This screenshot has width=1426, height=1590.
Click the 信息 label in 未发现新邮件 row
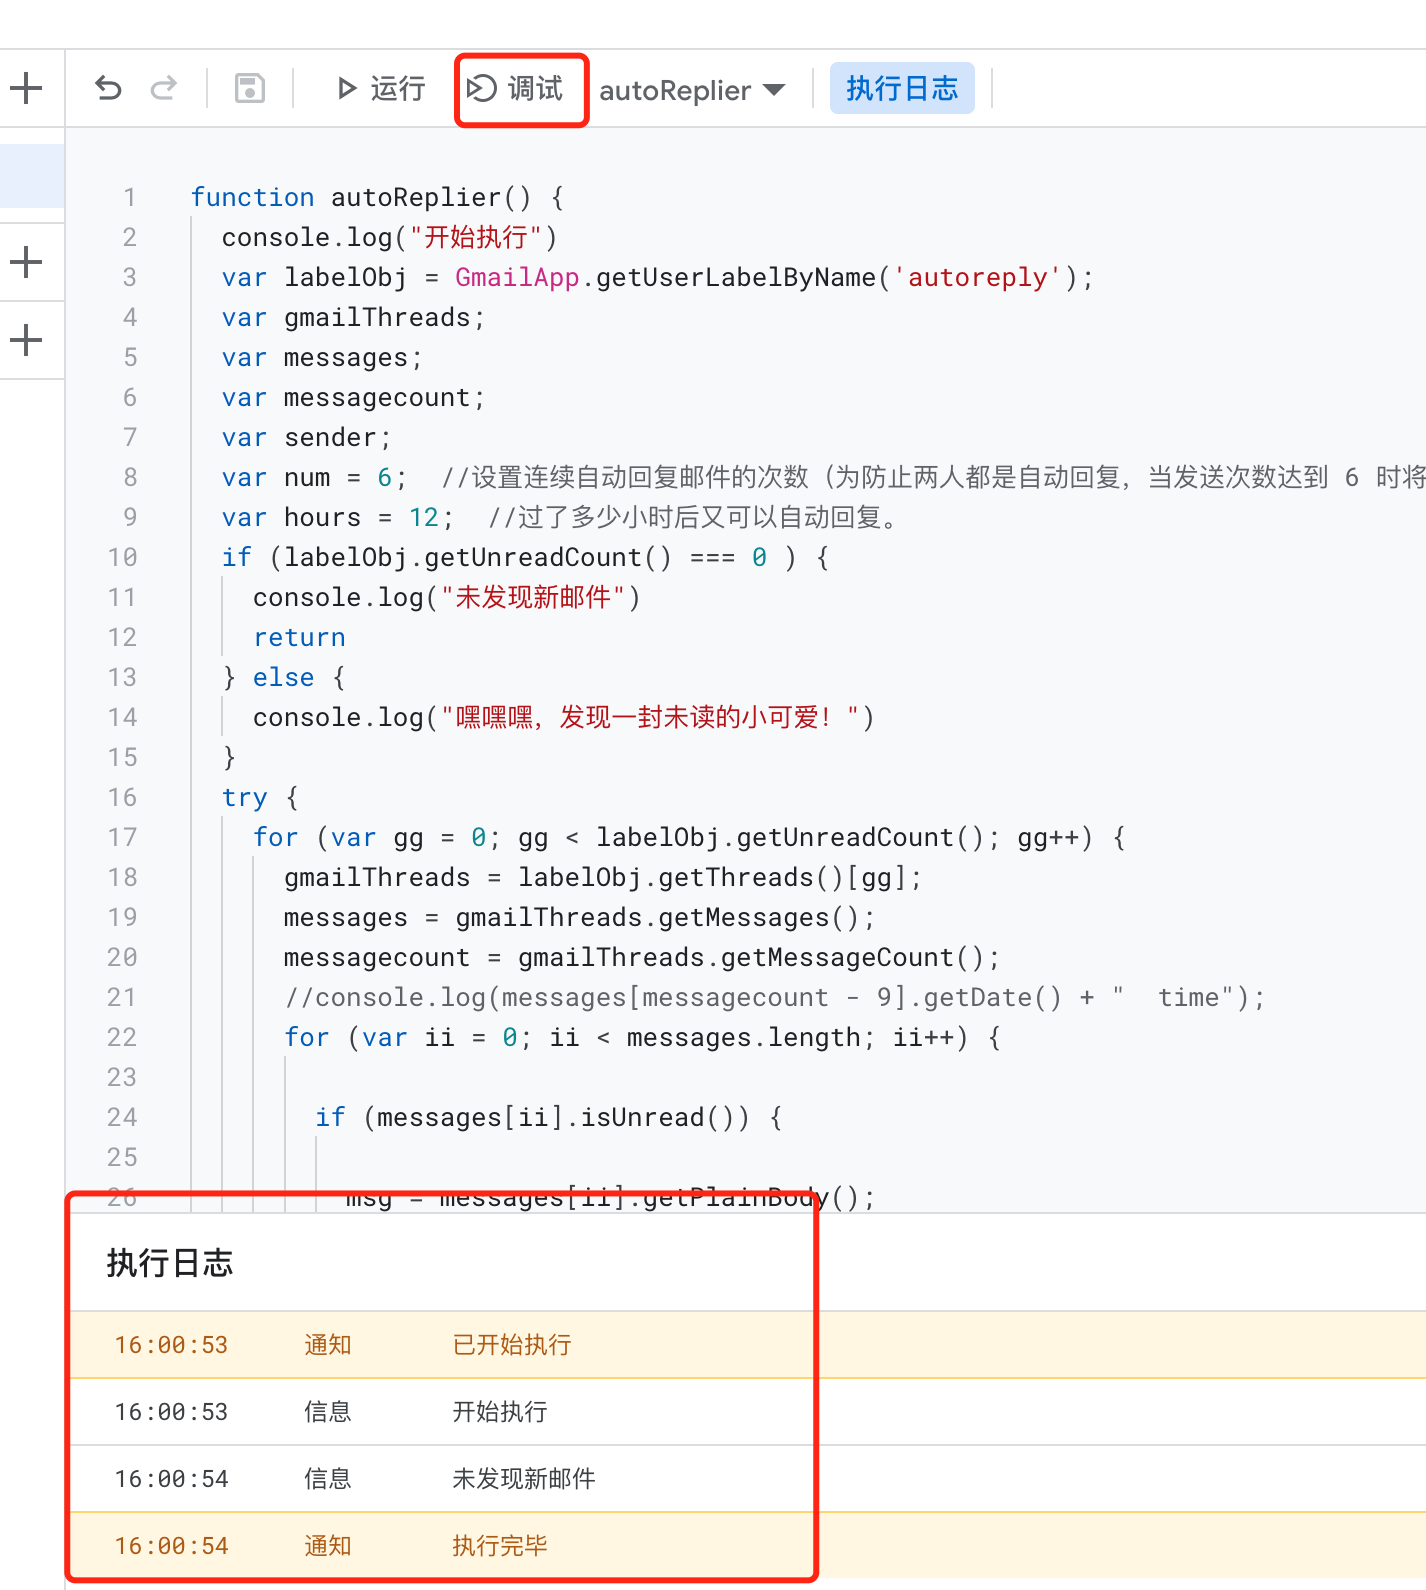tap(328, 1479)
